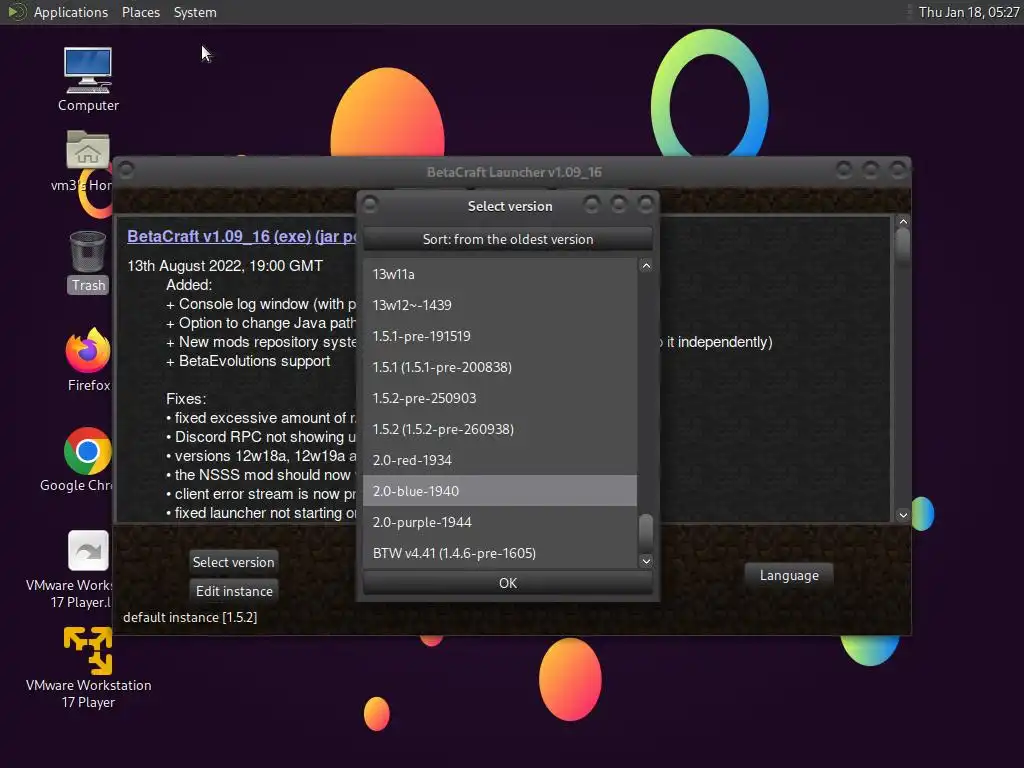Select version 13w12~-1439
This screenshot has height=768, width=1024.
[500, 305]
